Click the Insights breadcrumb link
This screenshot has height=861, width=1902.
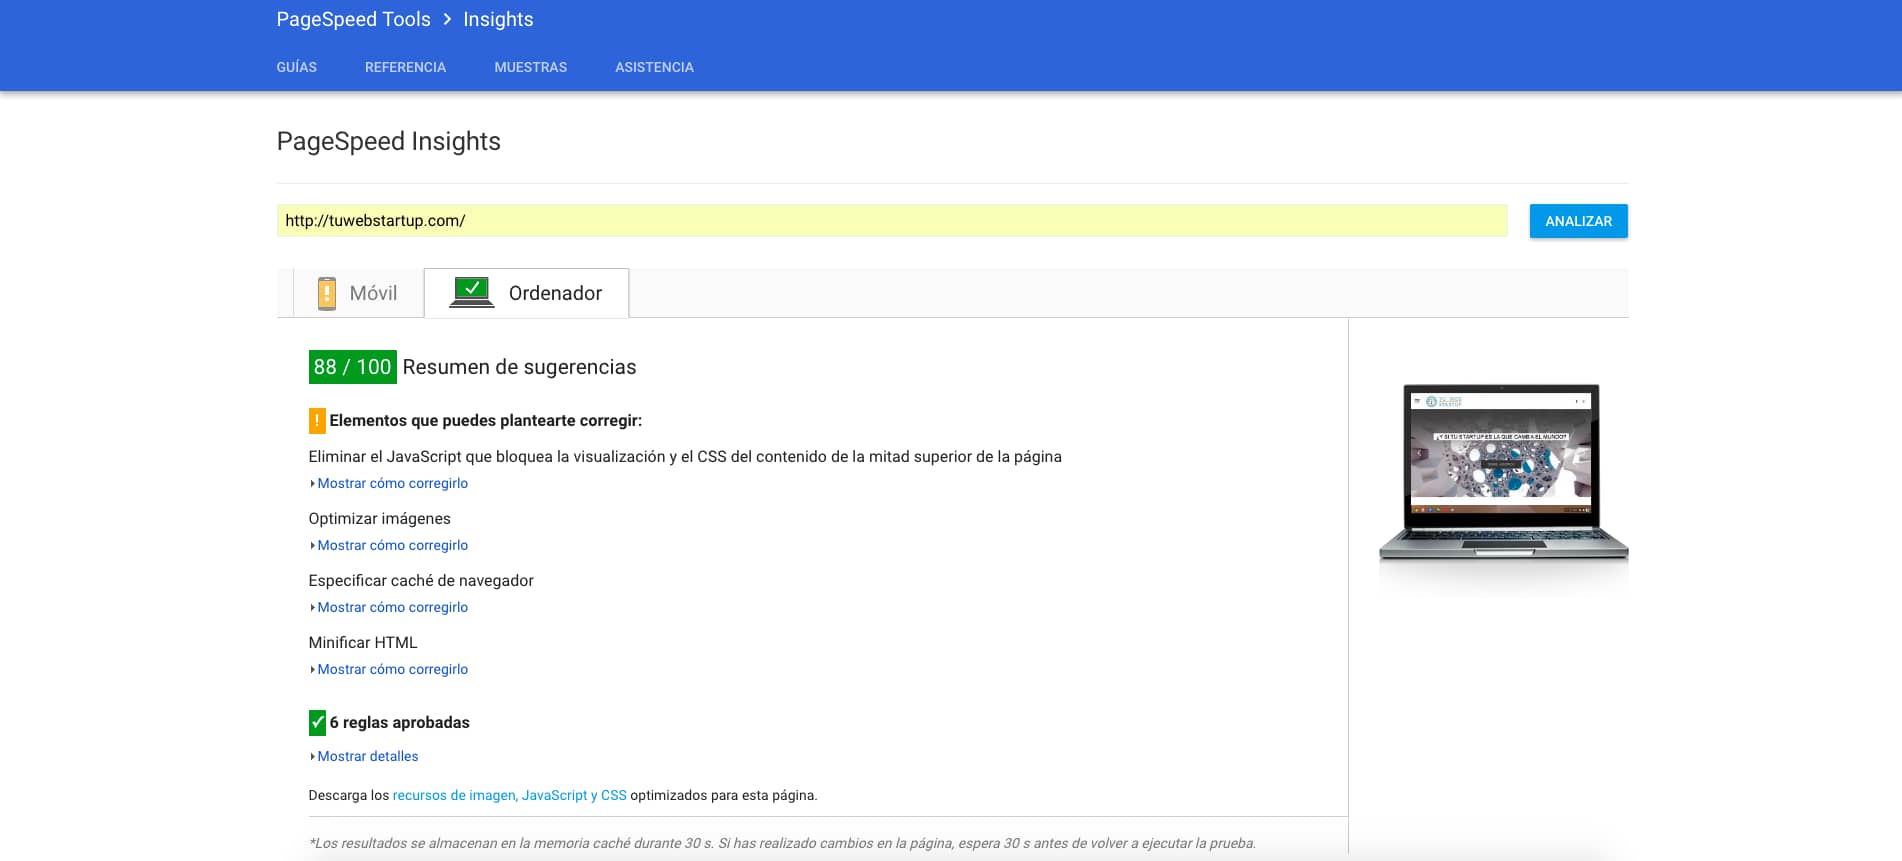498,19
